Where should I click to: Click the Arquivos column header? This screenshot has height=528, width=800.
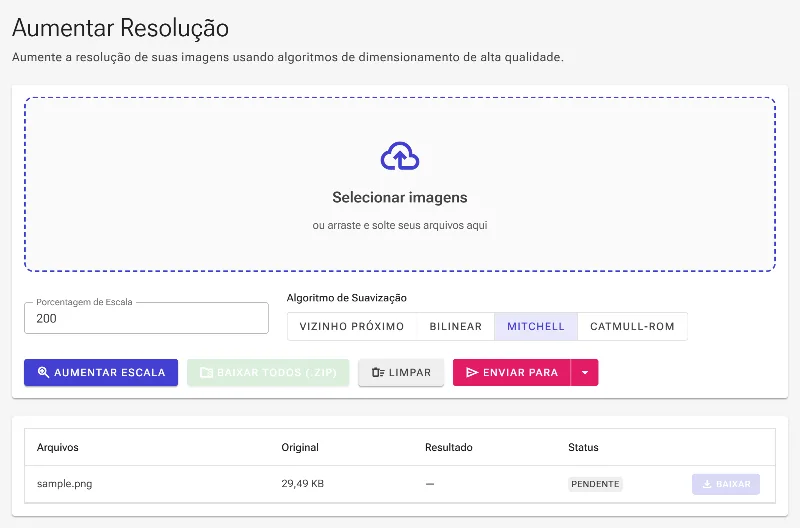coord(58,447)
